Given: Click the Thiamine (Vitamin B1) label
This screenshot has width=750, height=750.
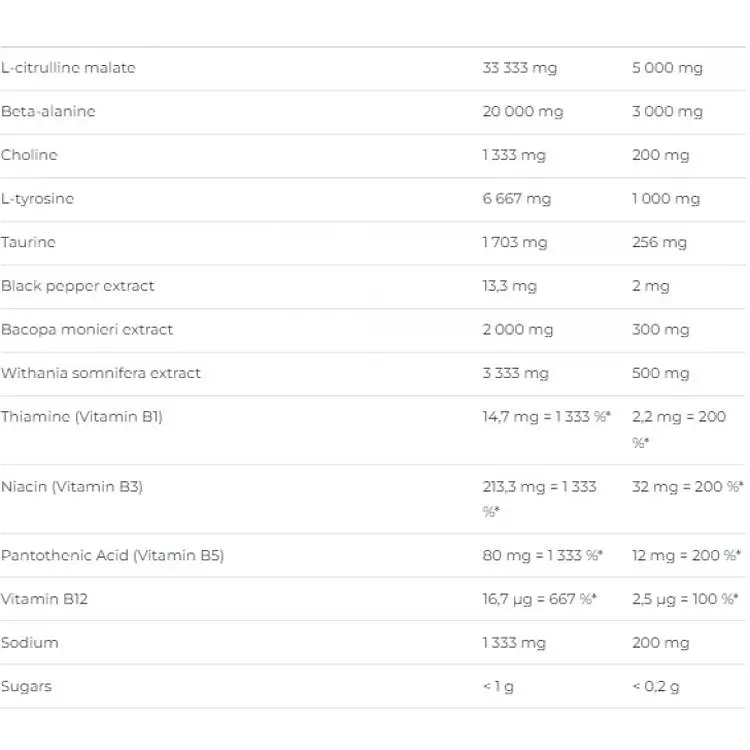Looking at the screenshot, I should (82, 417).
